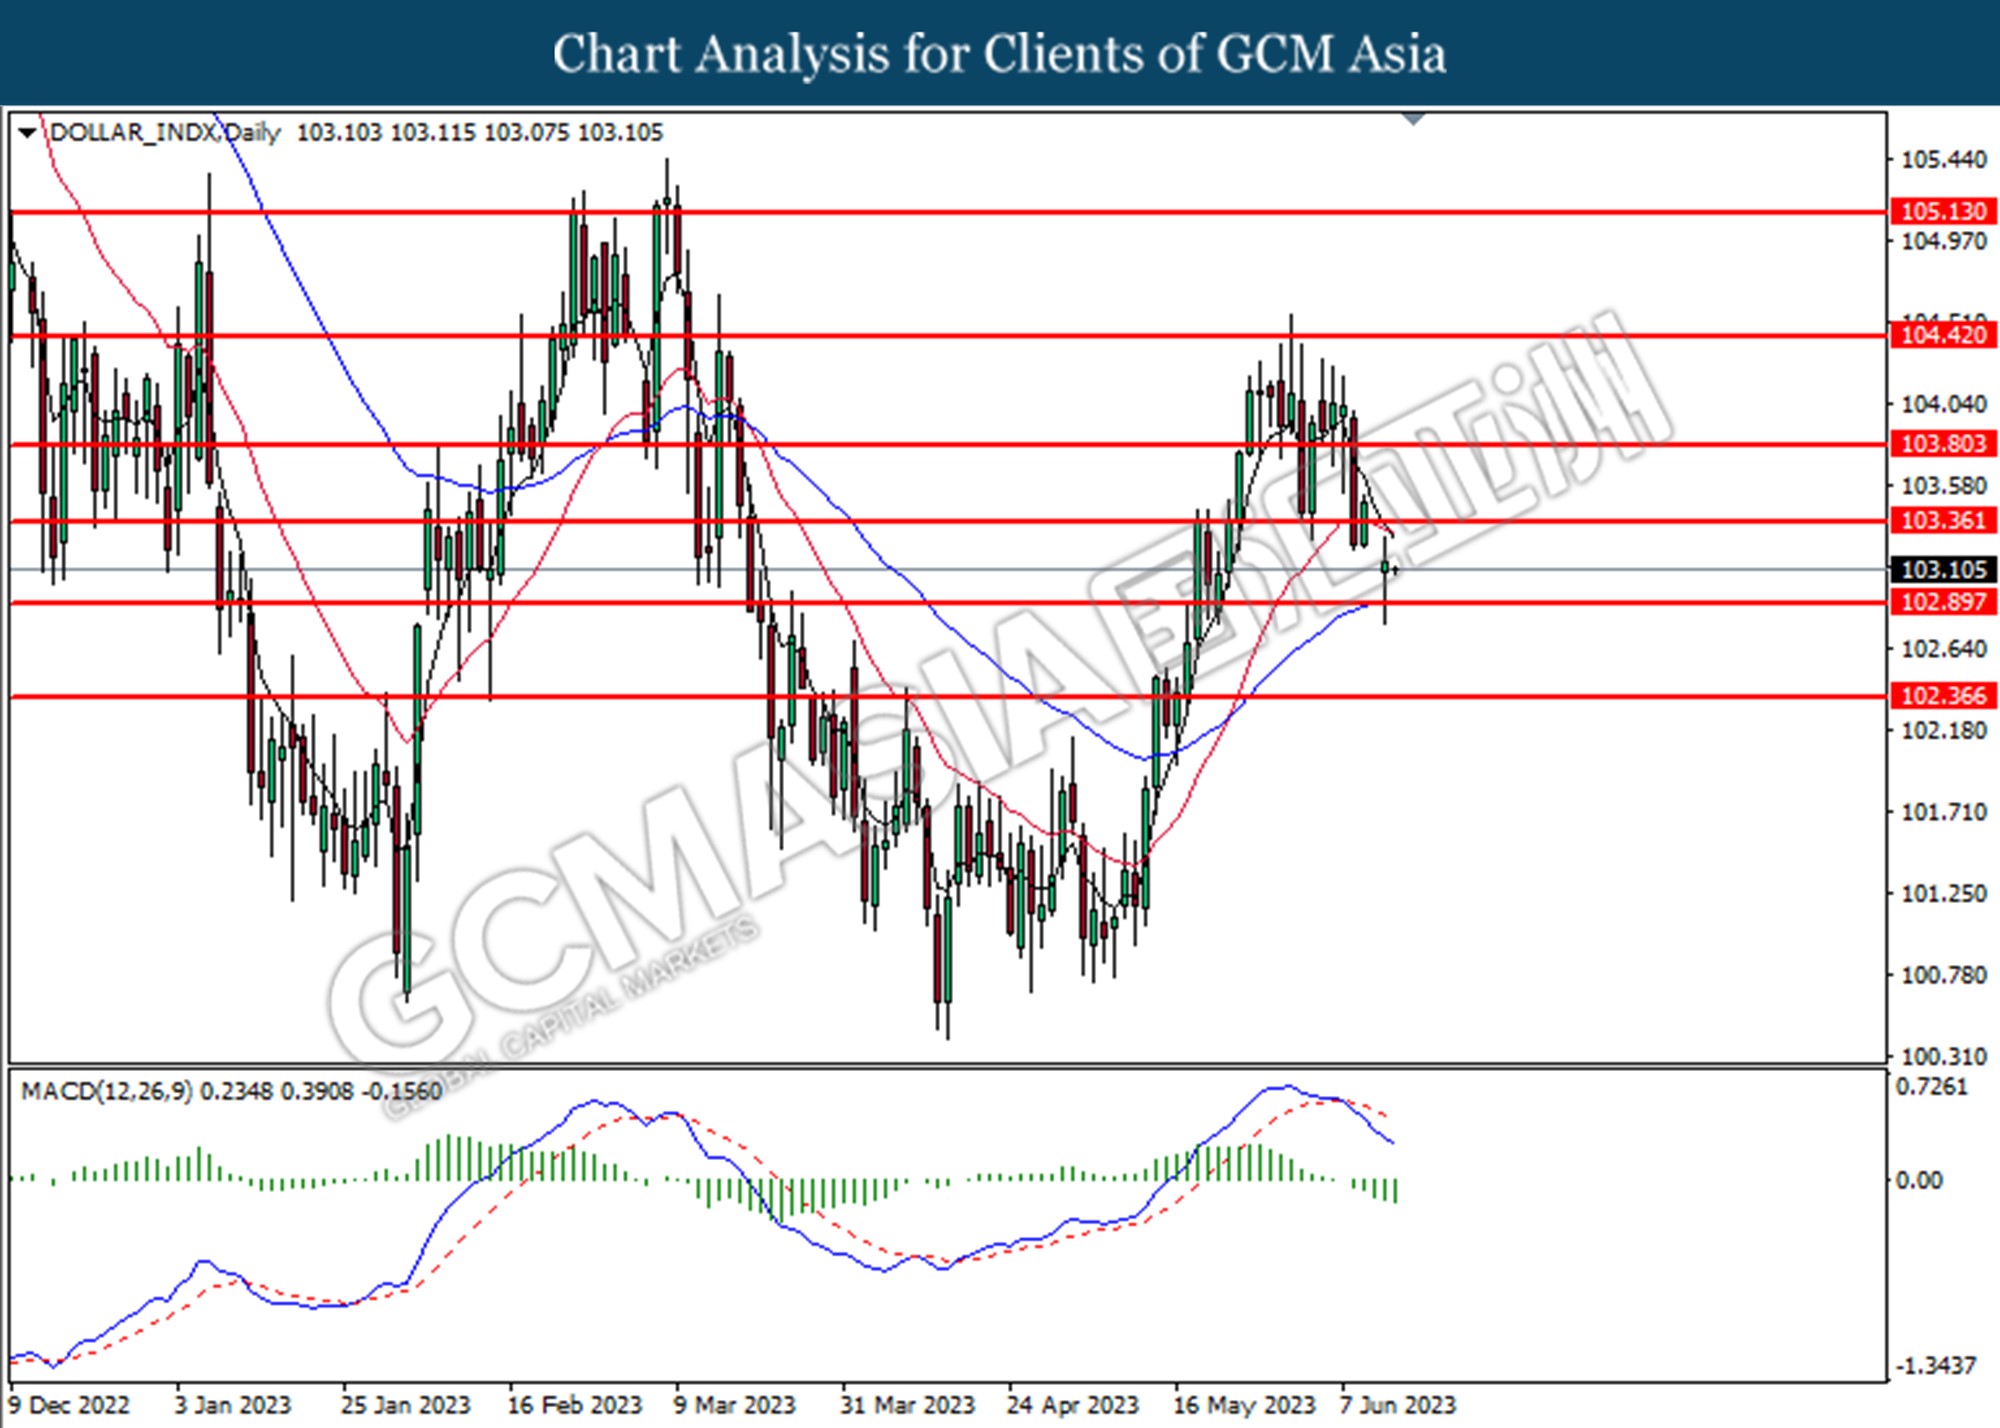Viewport: 2000px width, 1428px height.
Task: Click the 16 May 2023 date label
Action: 1244,1405
